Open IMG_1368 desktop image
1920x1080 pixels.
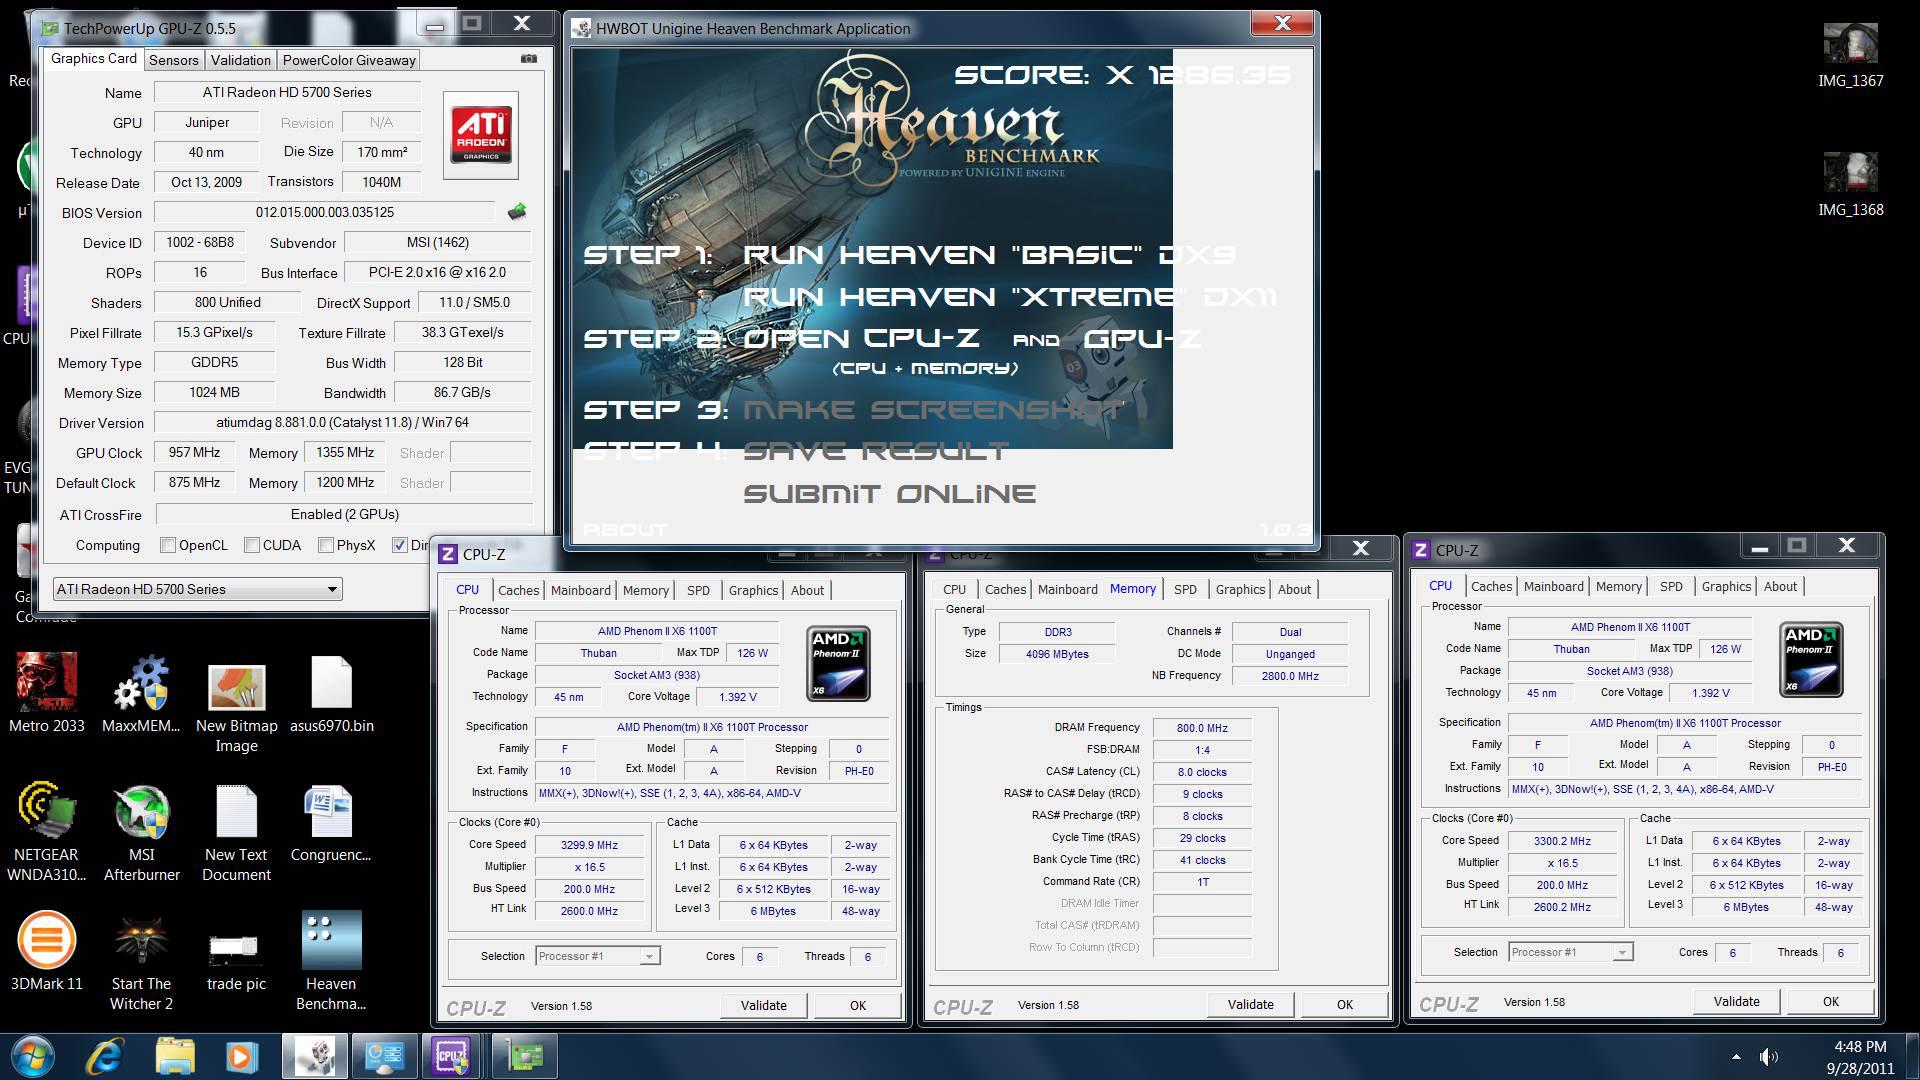point(1850,183)
